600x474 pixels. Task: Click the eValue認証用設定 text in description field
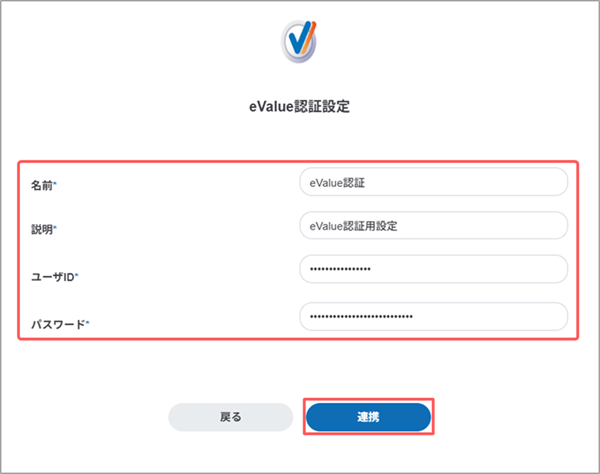[x=353, y=226]
